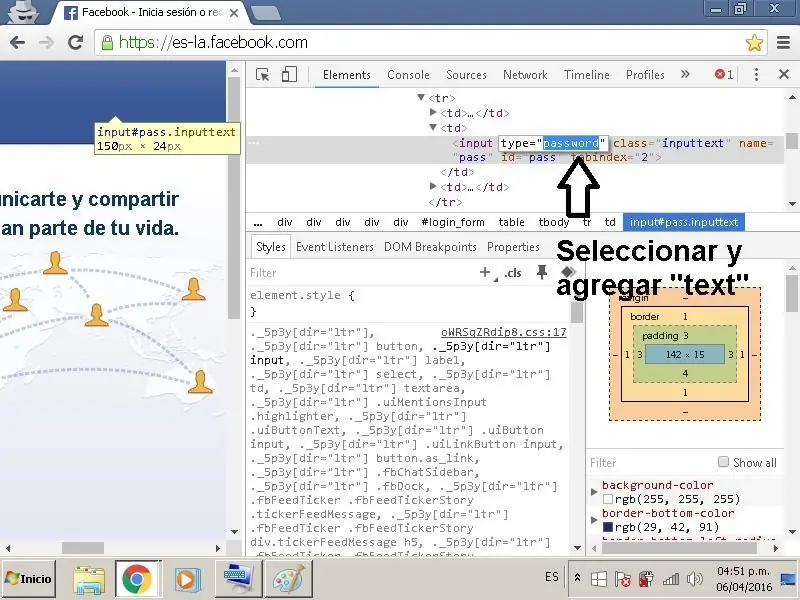Click network signal tray icon
Image resolution: width=800 pixels, height=600 pixels.
tap(671, 579)
